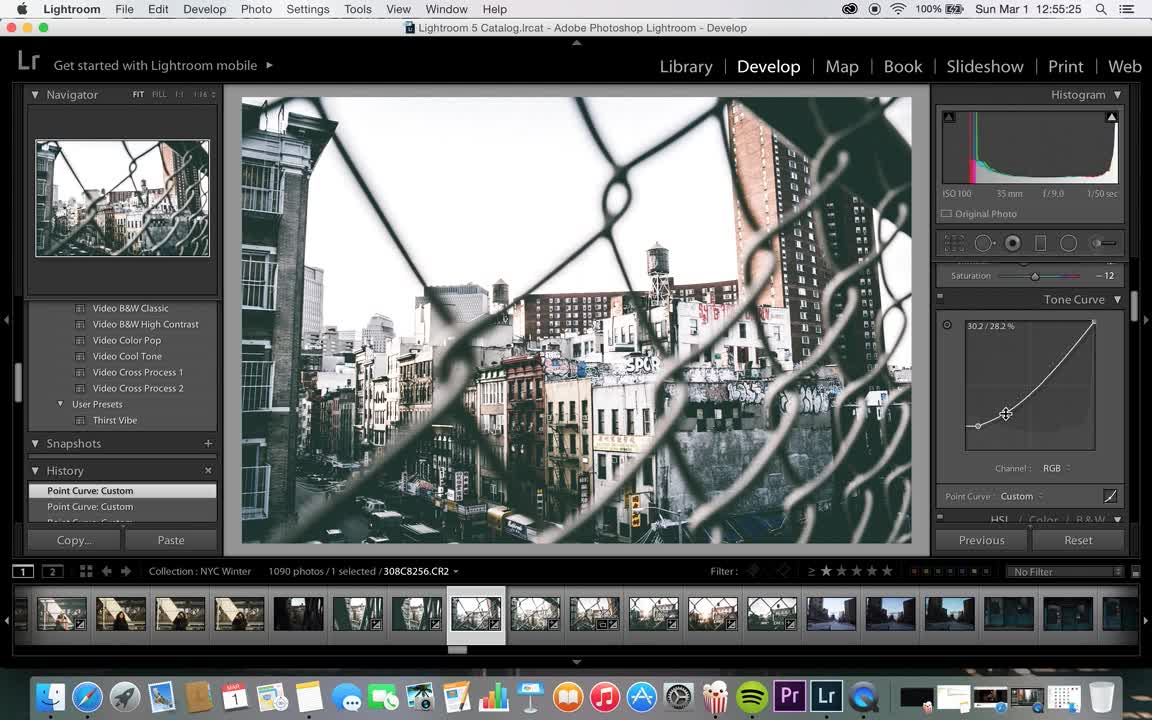Toggle the shadow clipping indicator in Histogram
The image size is (1152, 720).
click(949, 117)
